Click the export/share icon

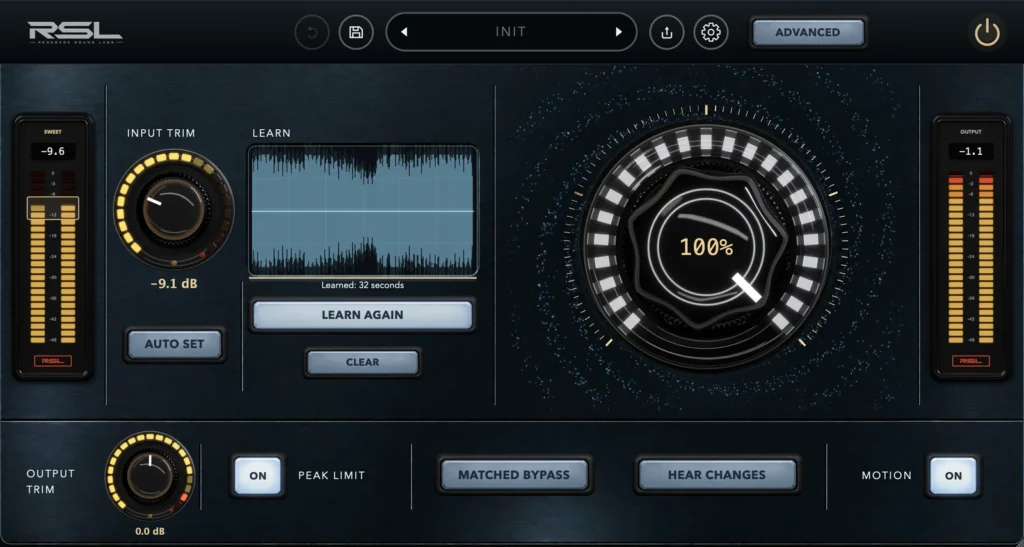pos(667,32)
